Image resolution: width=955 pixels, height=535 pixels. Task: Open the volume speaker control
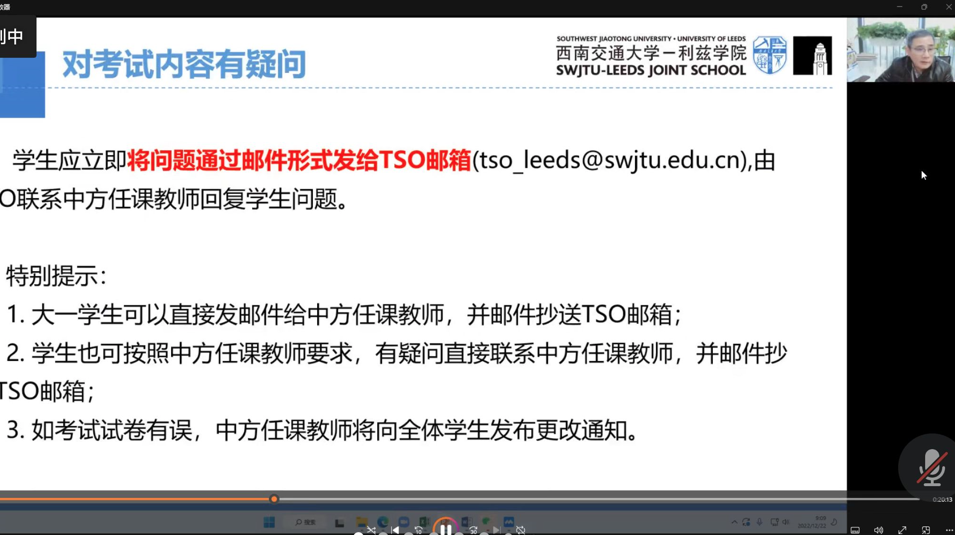coord(878,530)
